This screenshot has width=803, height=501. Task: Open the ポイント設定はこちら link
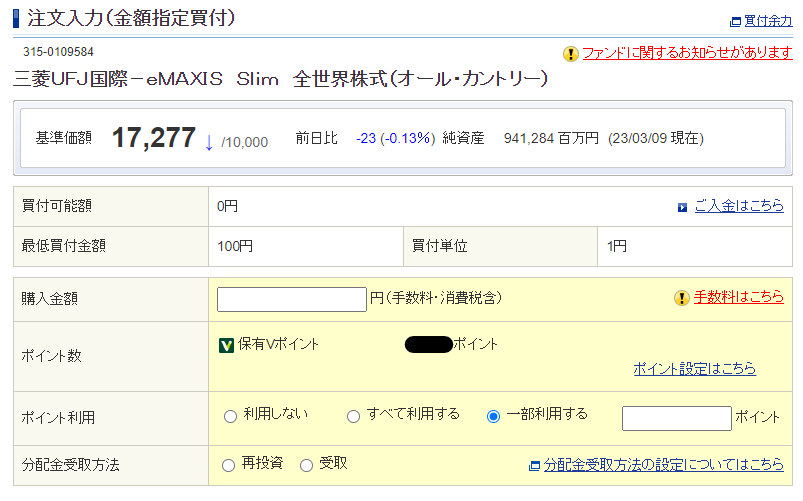click(694, 369)
